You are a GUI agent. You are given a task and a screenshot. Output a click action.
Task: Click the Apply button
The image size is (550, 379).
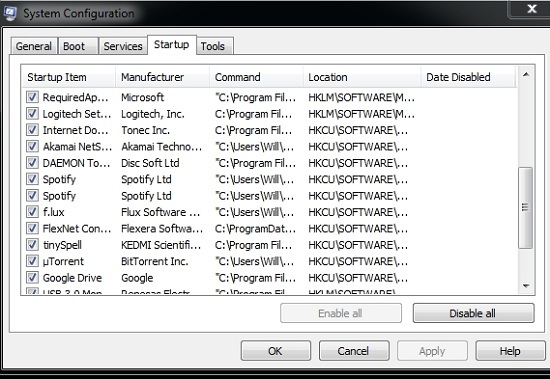[432, 351]
